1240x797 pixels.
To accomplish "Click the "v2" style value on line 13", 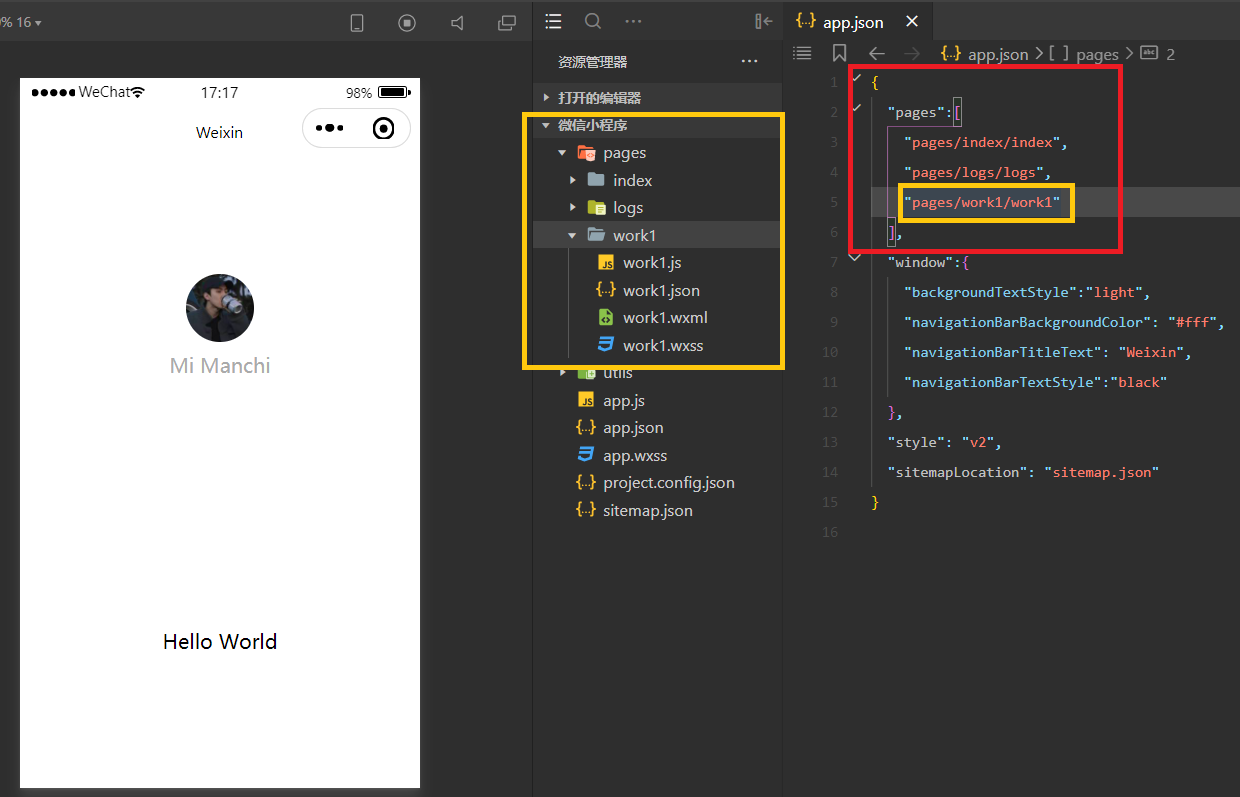I will point(978,442).
